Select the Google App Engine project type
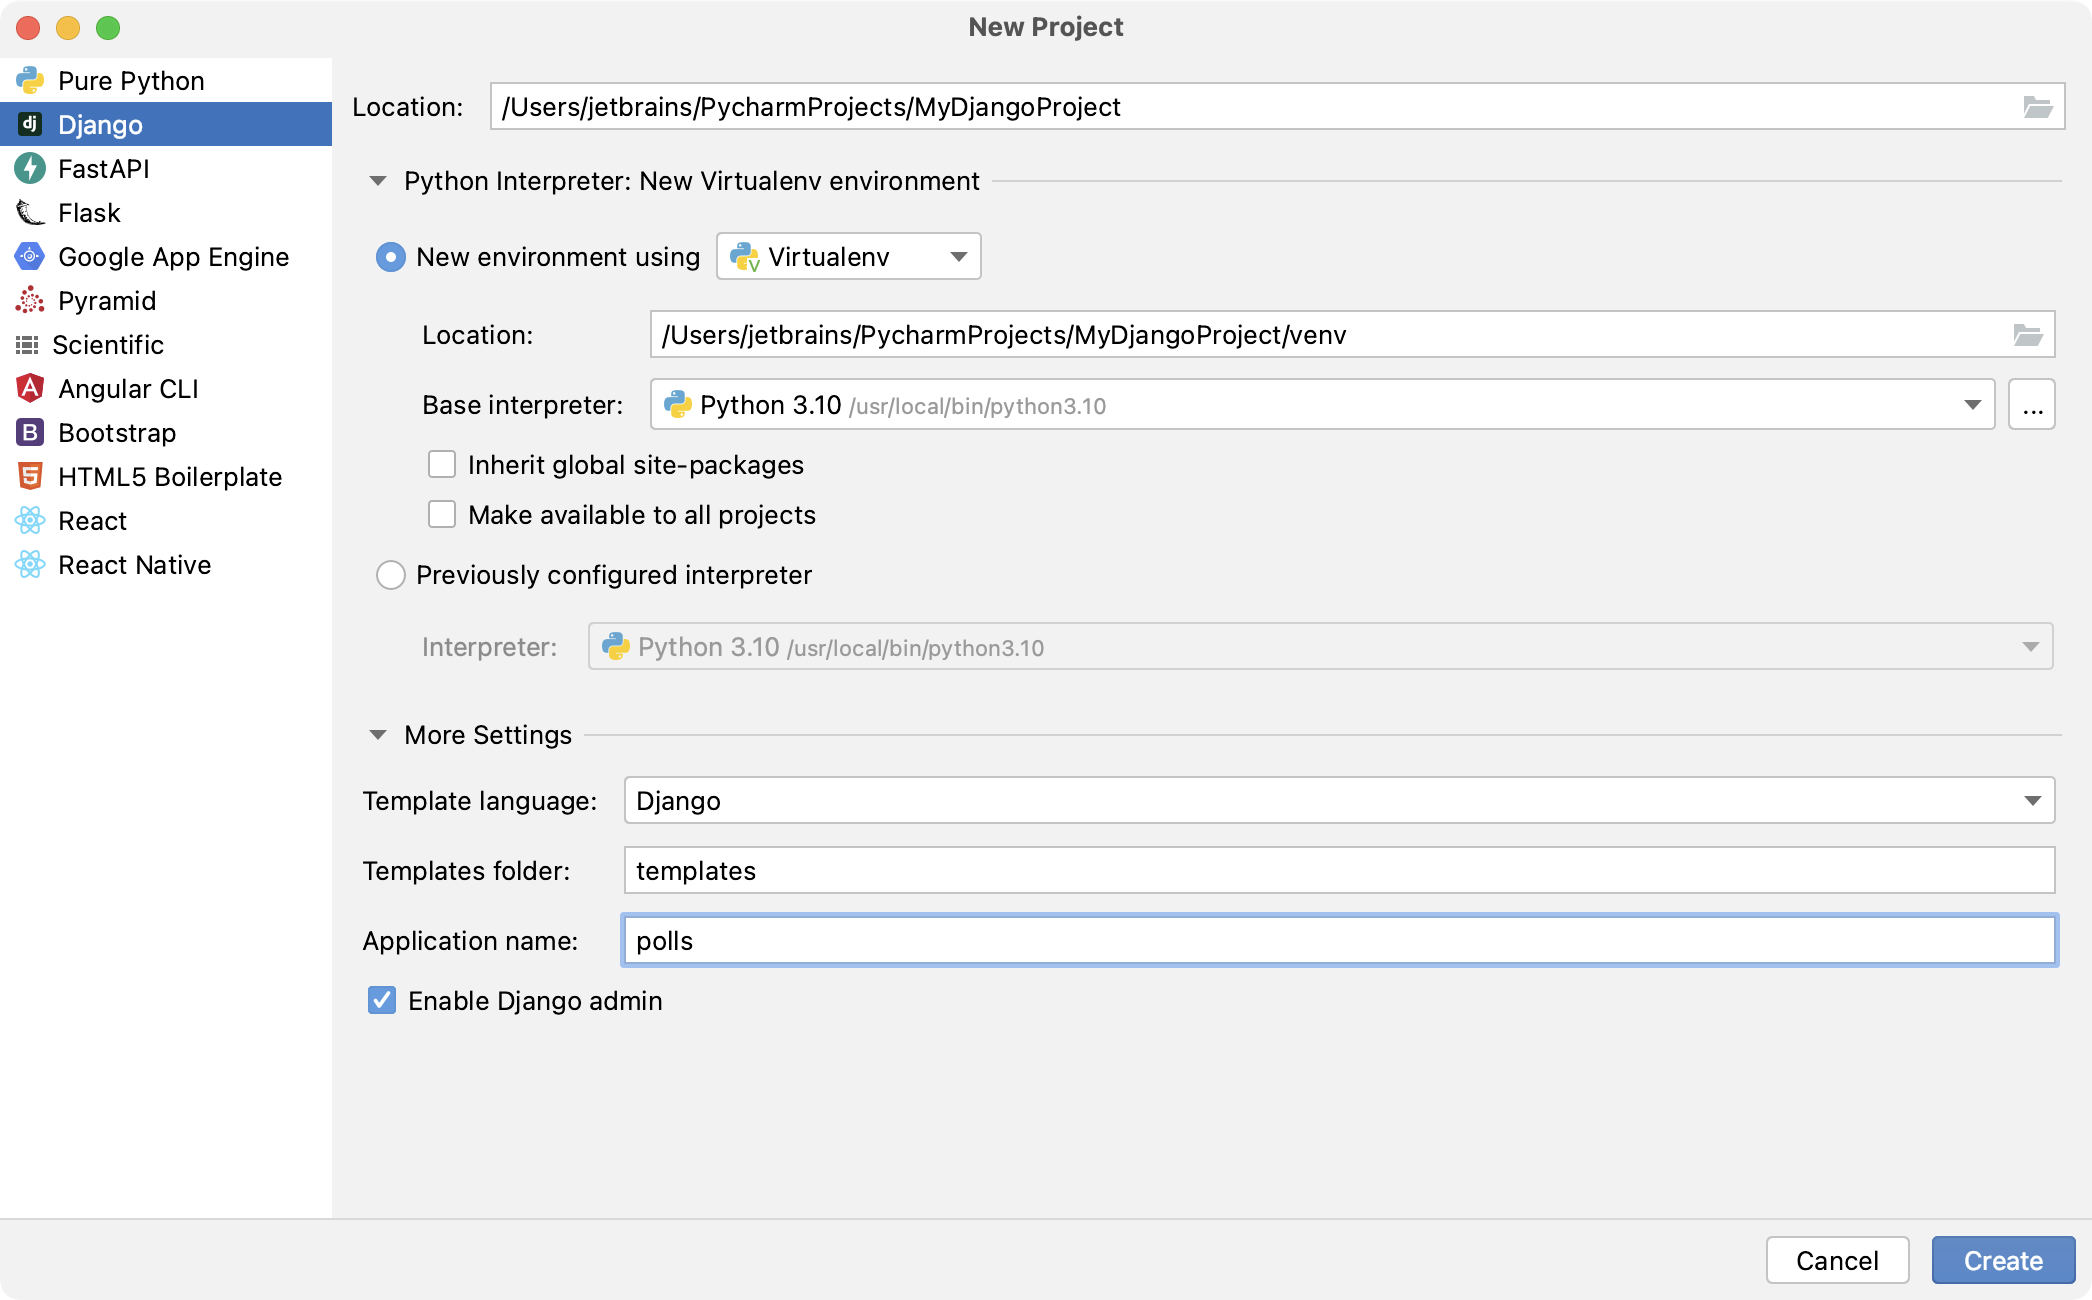Image resolution: width=2092 pixels, height=1300 pixels. click(171, 256)
